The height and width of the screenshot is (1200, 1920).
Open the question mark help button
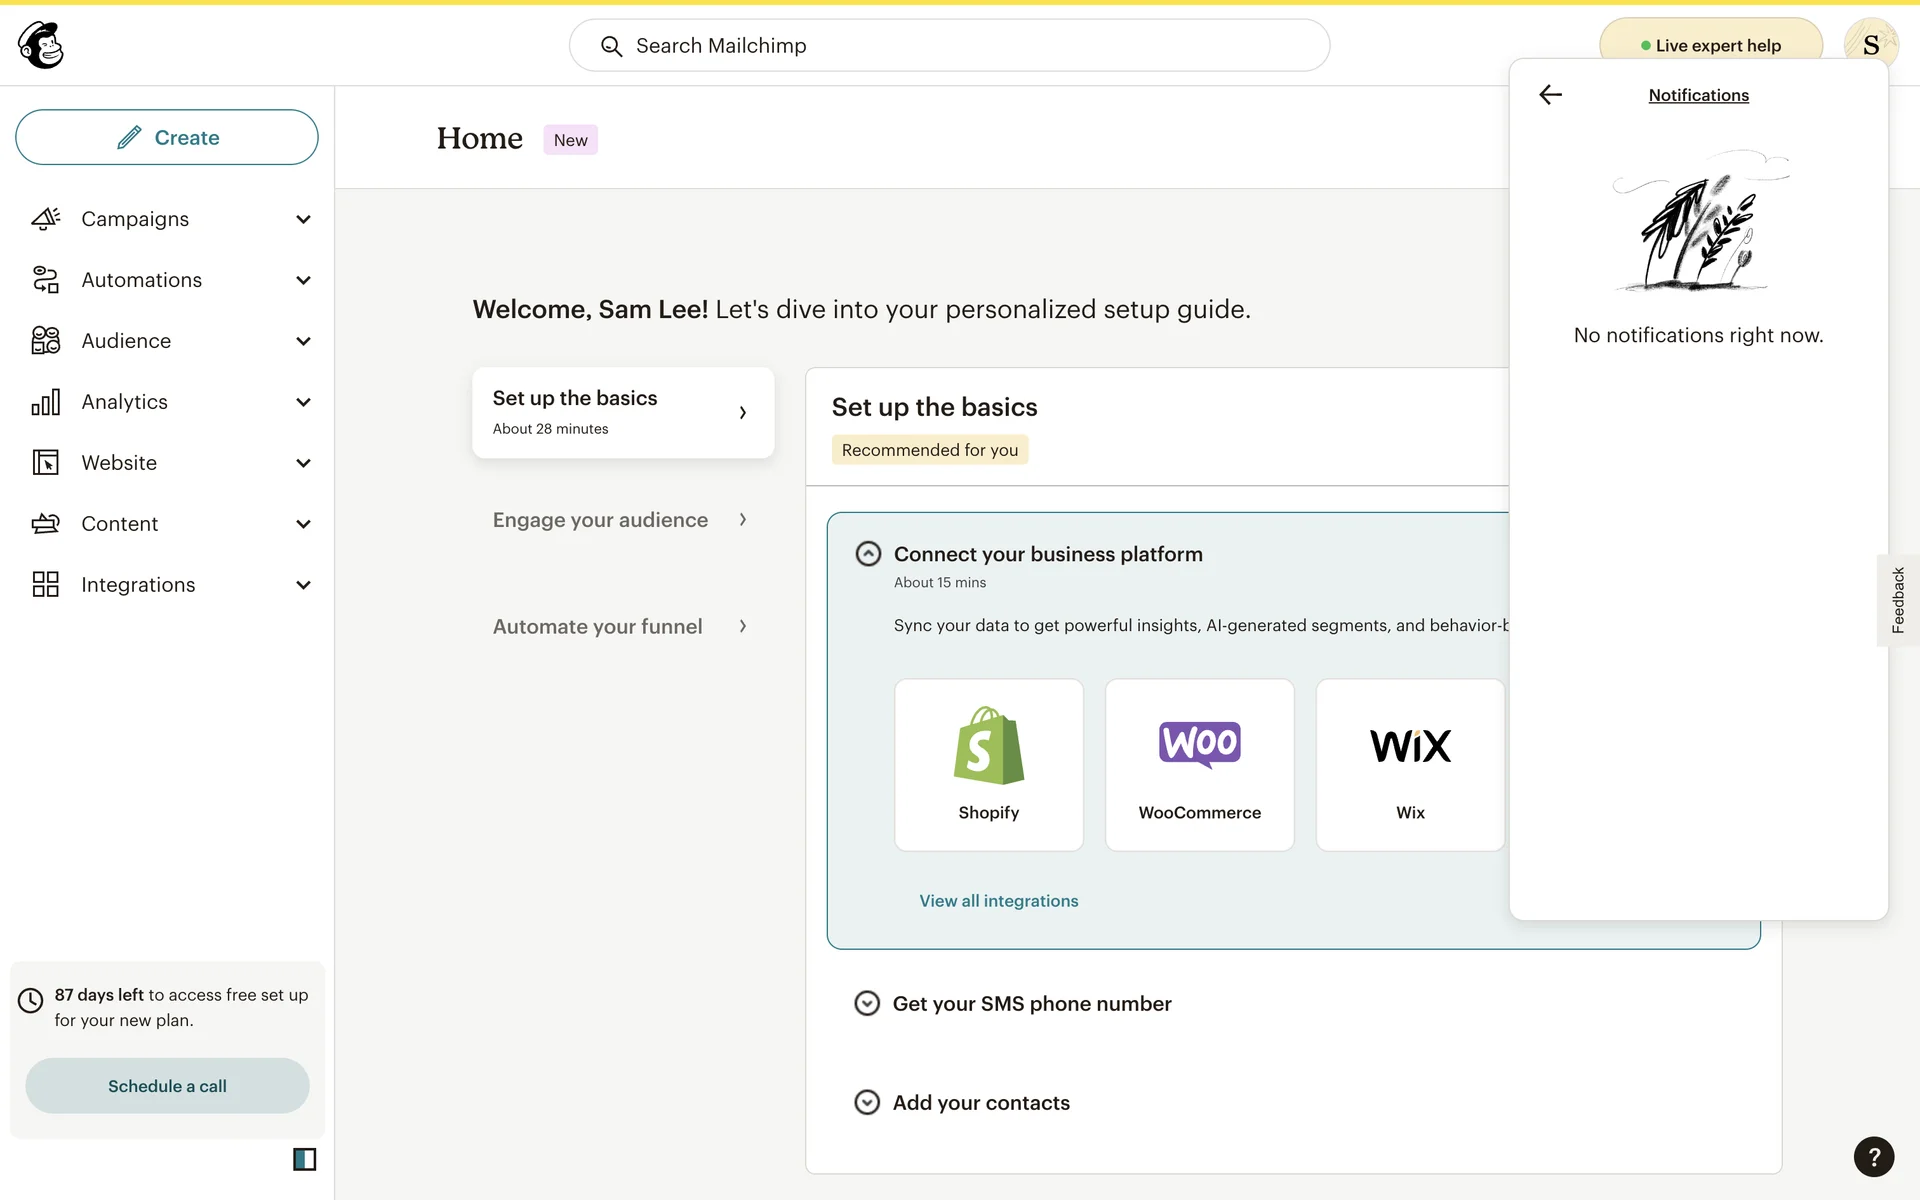[x=1873, y=1157]
